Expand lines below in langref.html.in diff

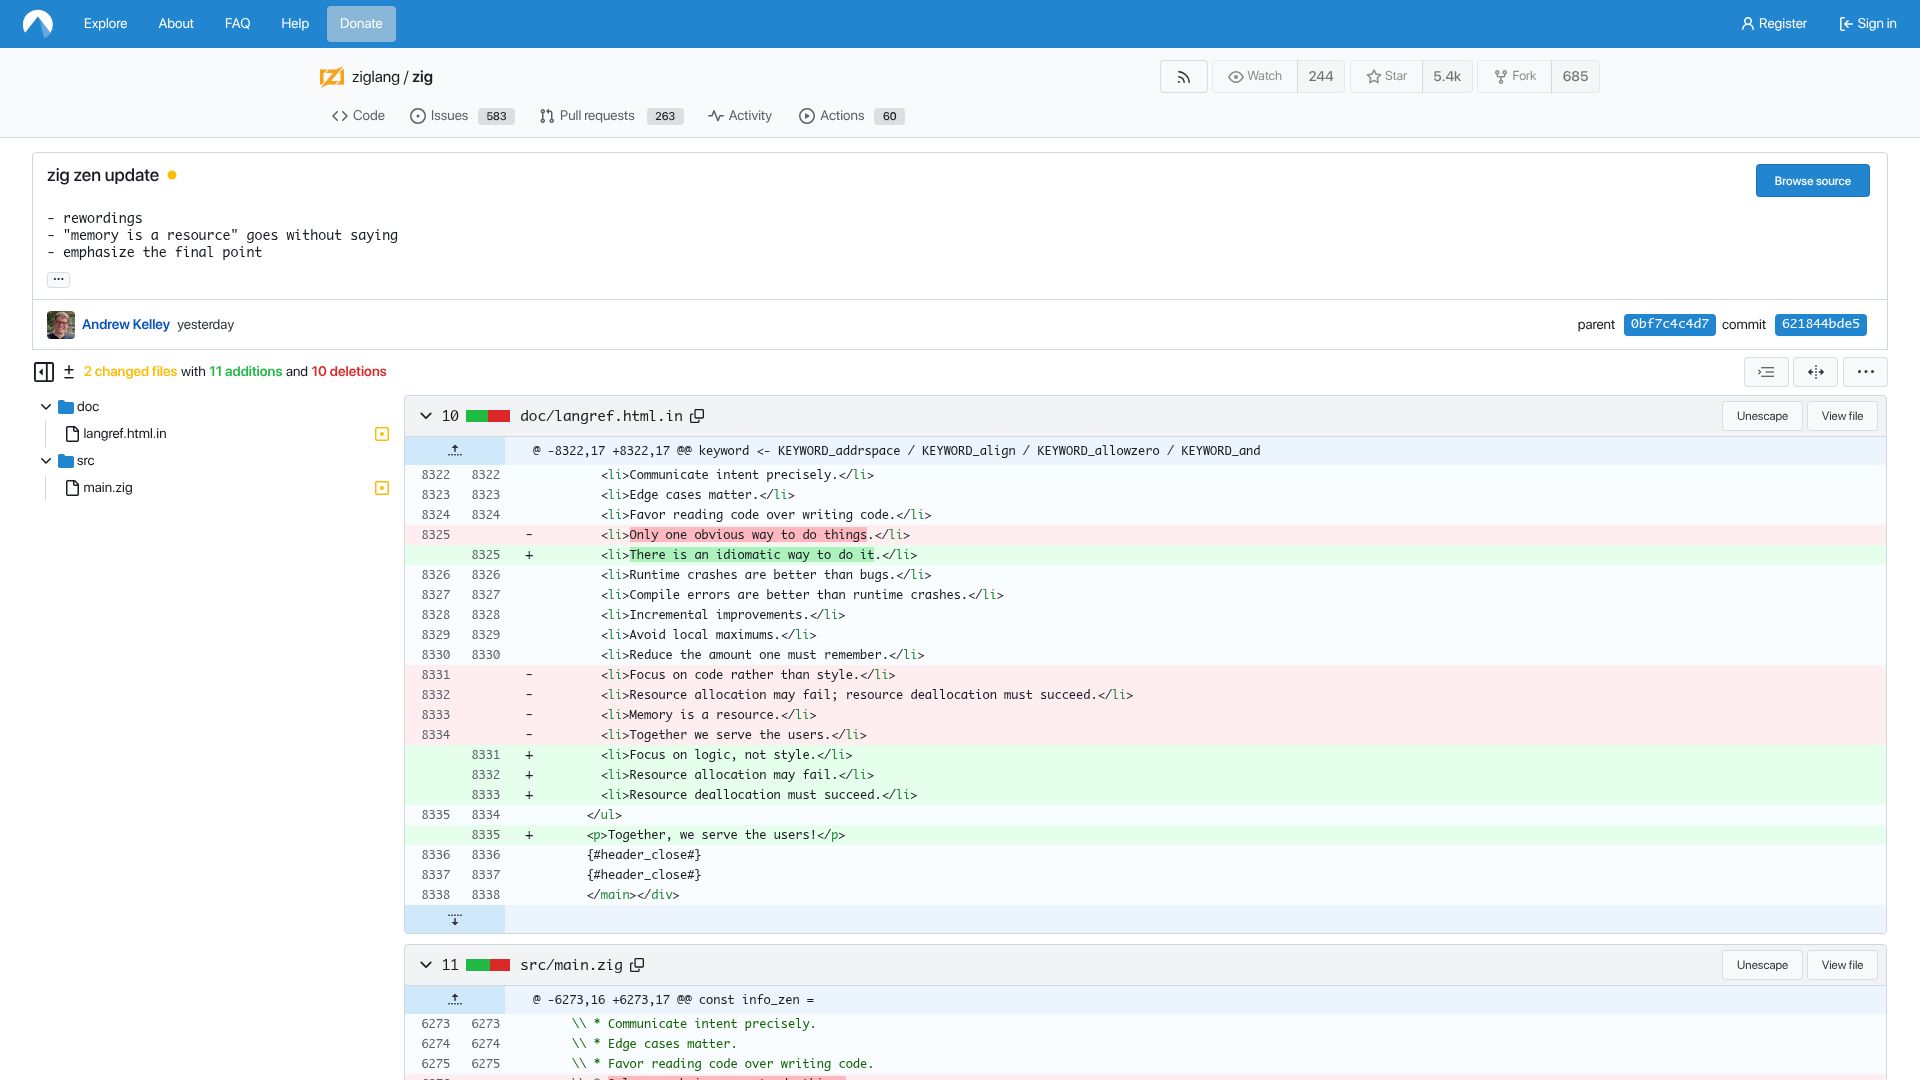point(455,919)
